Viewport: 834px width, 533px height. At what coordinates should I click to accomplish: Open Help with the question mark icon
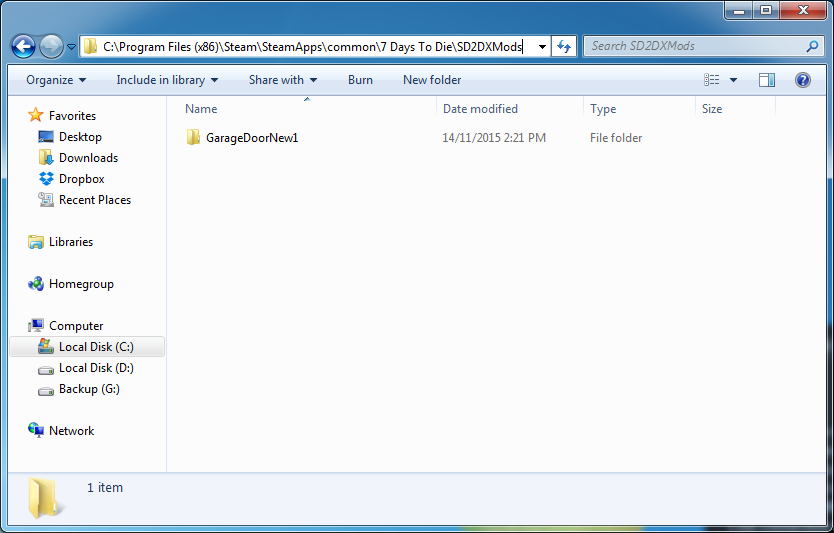coord(803,80)
